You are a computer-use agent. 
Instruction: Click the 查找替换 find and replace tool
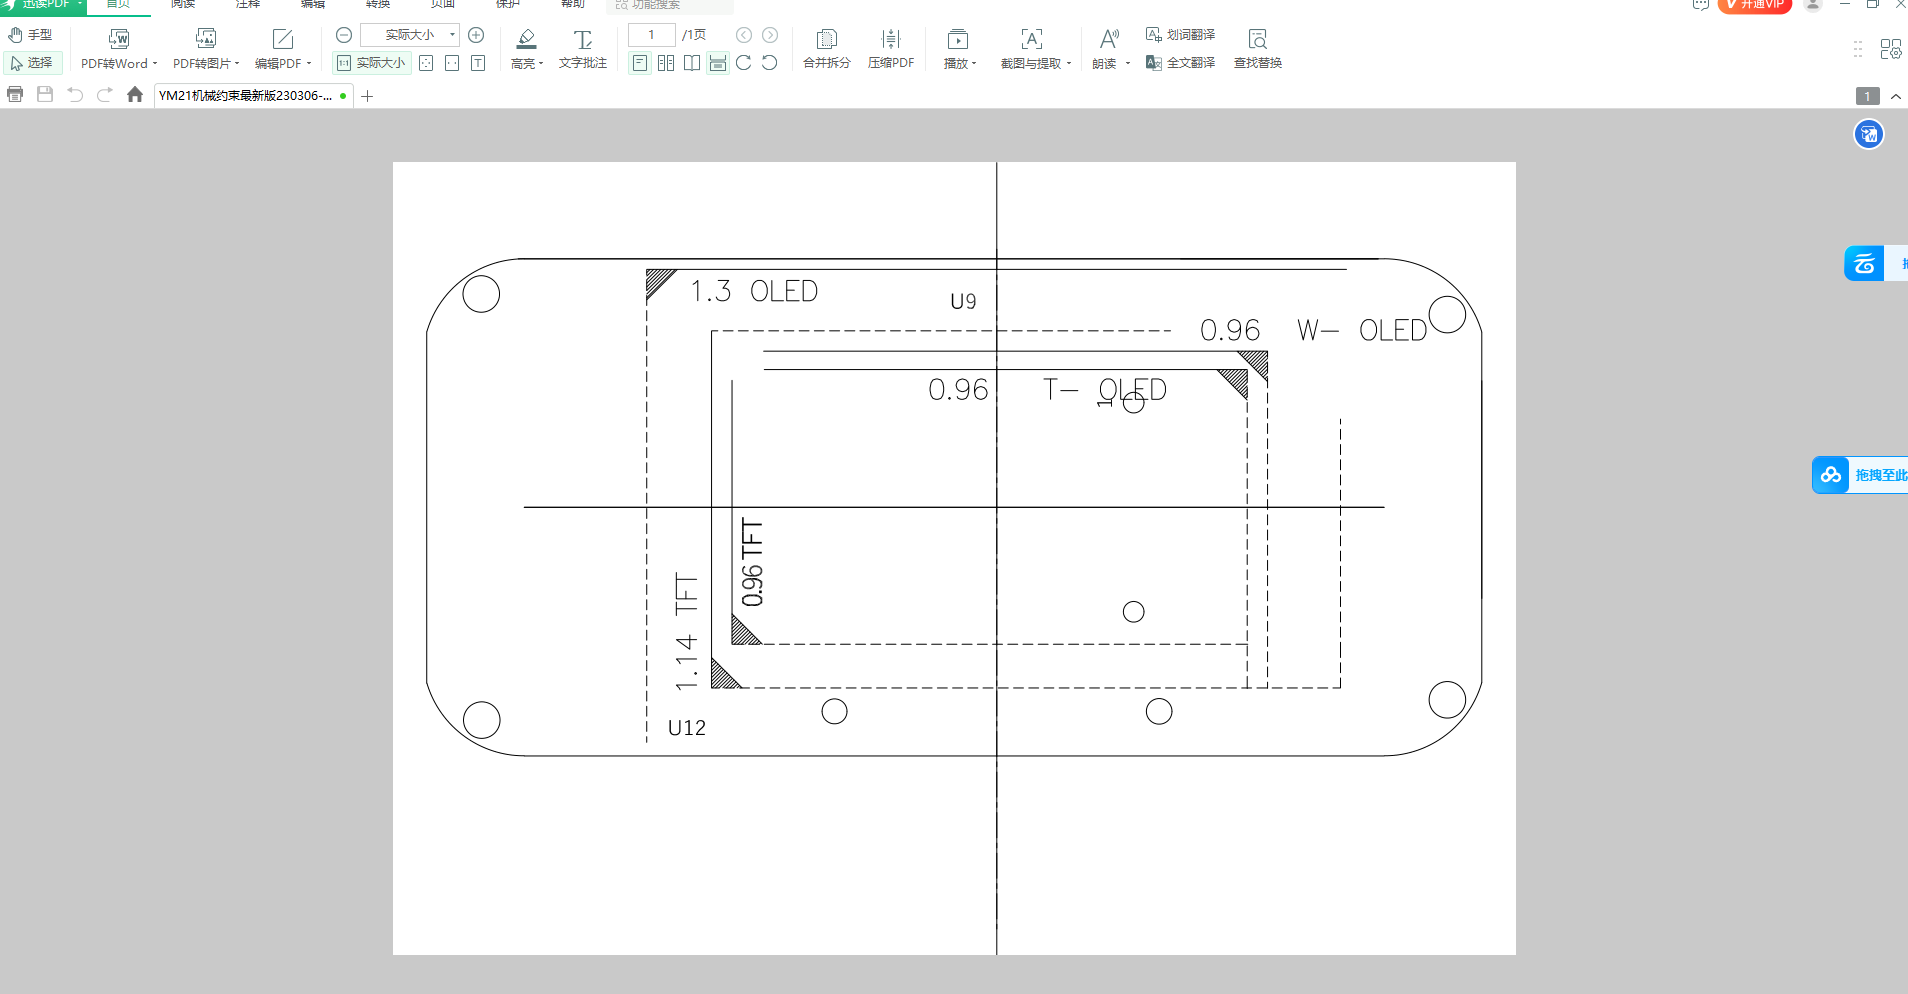tap(1258, 49)
